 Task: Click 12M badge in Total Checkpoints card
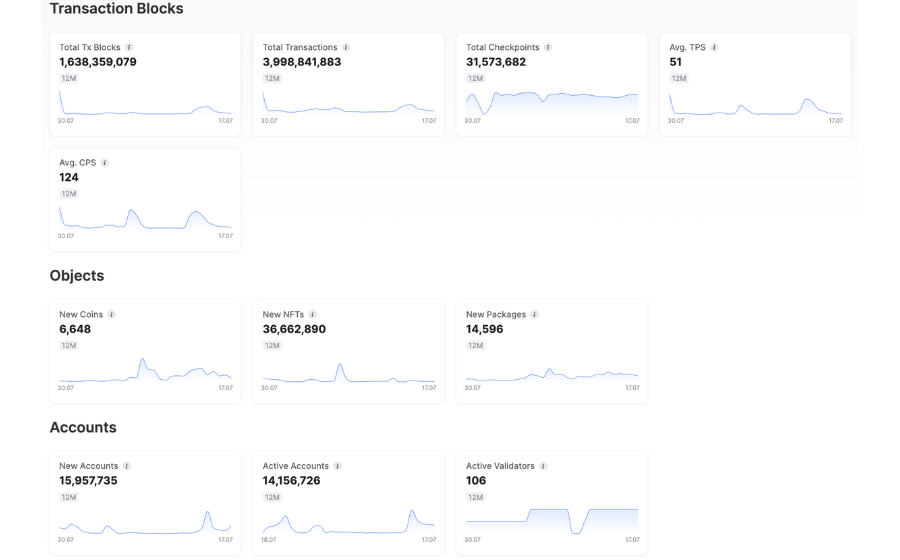pyautogui.click(x=475, y=79)
